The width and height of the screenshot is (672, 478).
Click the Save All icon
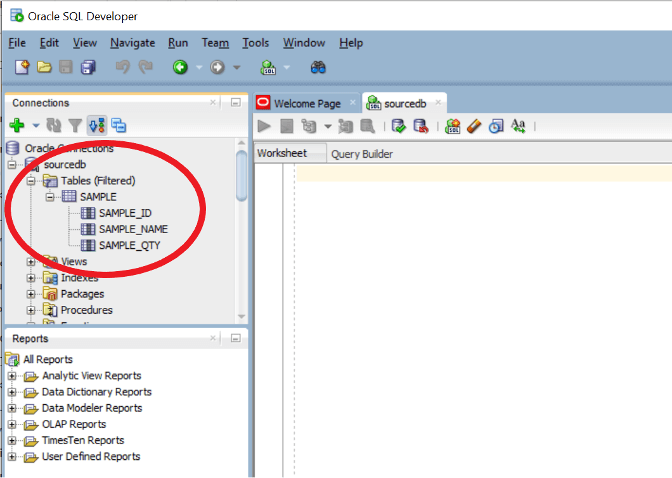(x=88, y=67)
